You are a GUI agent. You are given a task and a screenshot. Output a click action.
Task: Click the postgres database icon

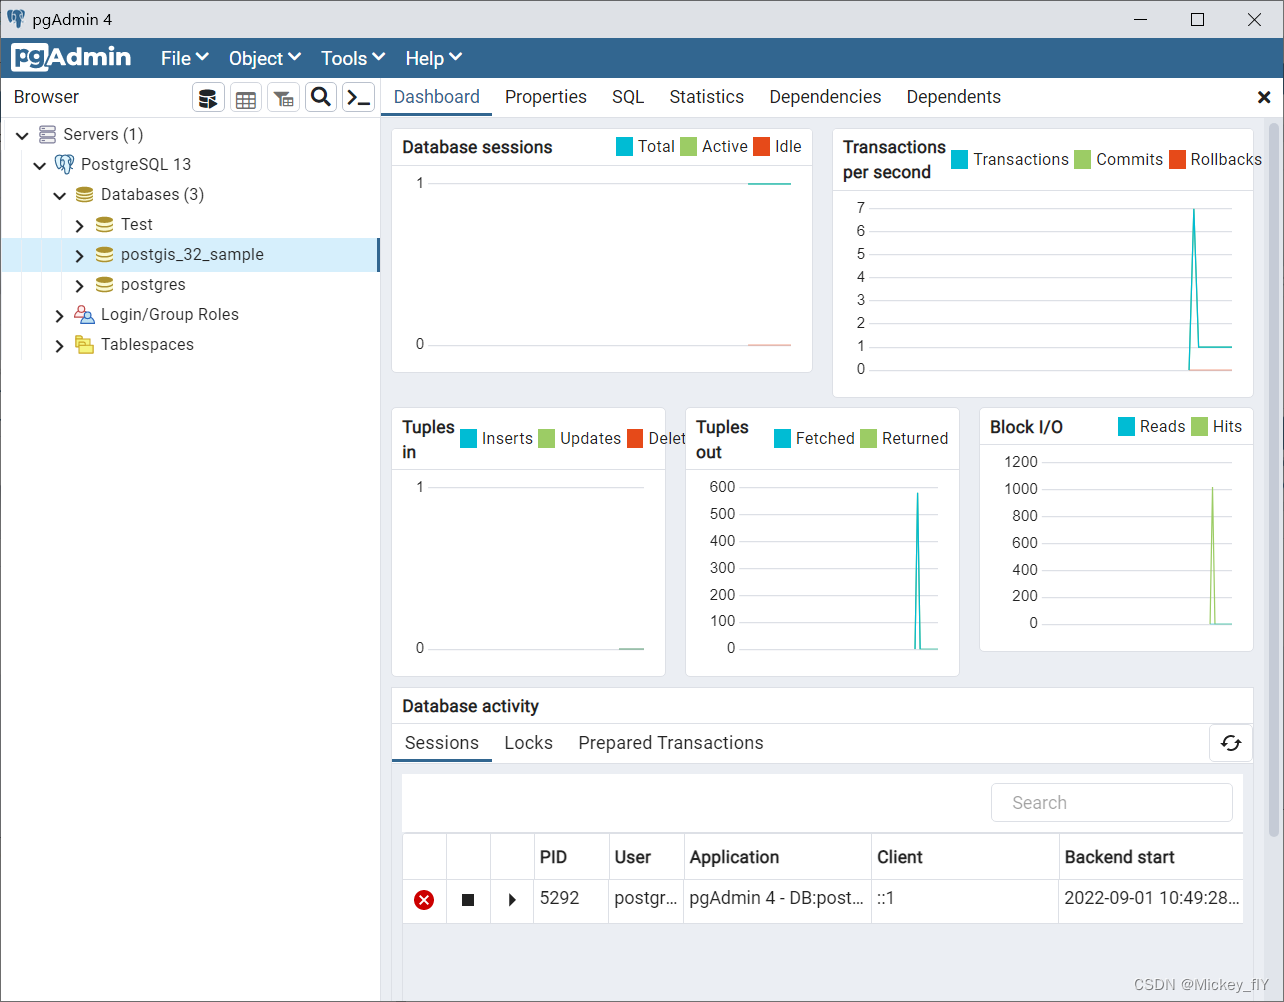[104, 284]
